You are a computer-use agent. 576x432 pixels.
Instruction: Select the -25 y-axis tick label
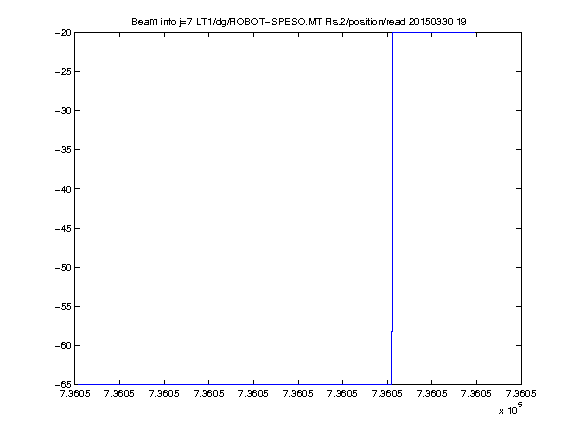click(62, 71)
